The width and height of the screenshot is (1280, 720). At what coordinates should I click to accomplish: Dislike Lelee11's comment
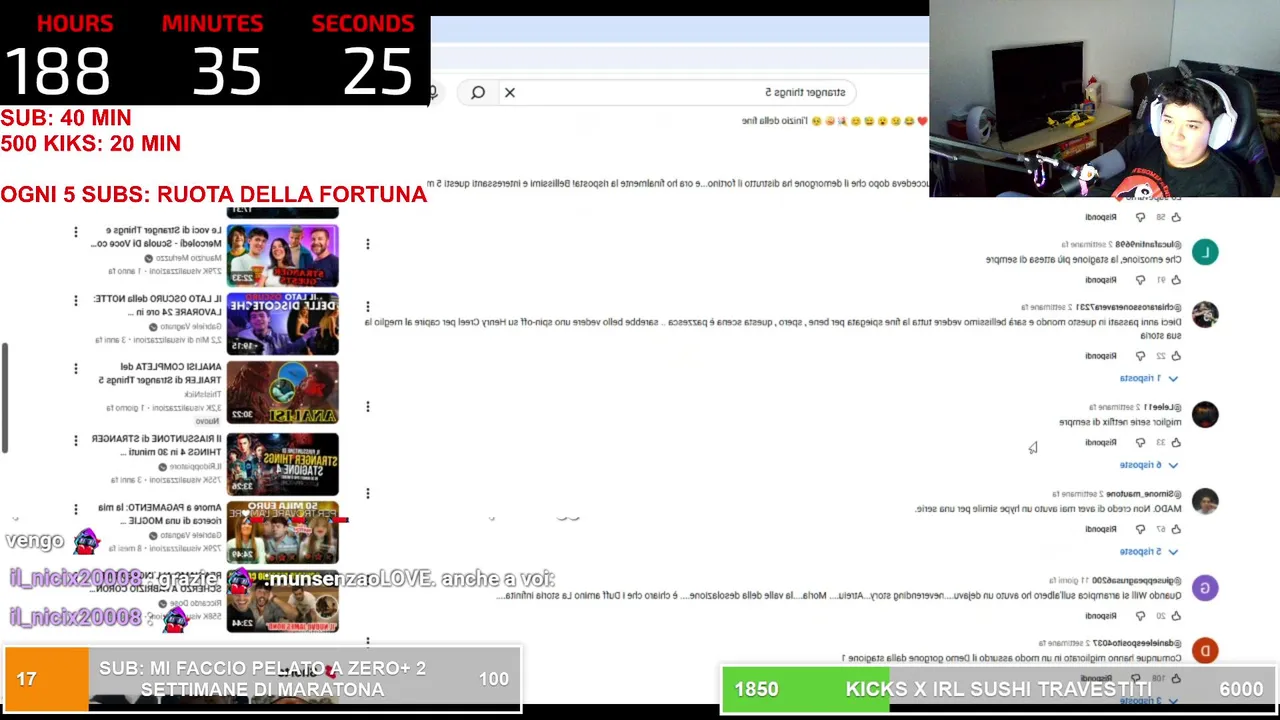point(1140,442)
